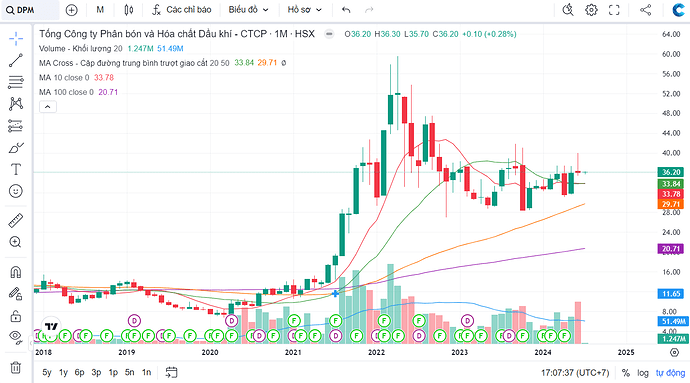Open the forecasting and measurement tools
This screenshot has height=383, width=690.
pyautogui.click(x=16, y=126)
